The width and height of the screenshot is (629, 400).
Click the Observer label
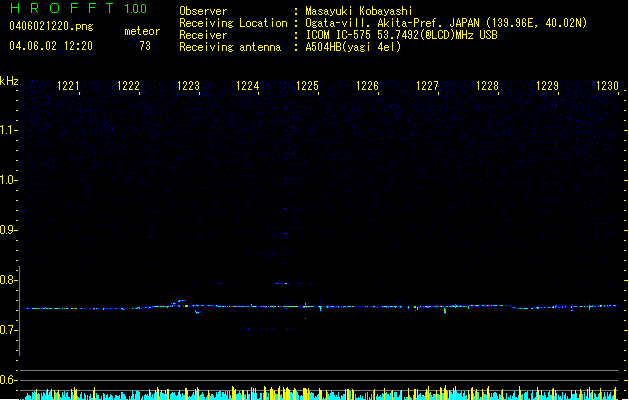pyautogui.click(x=203, y=11)
